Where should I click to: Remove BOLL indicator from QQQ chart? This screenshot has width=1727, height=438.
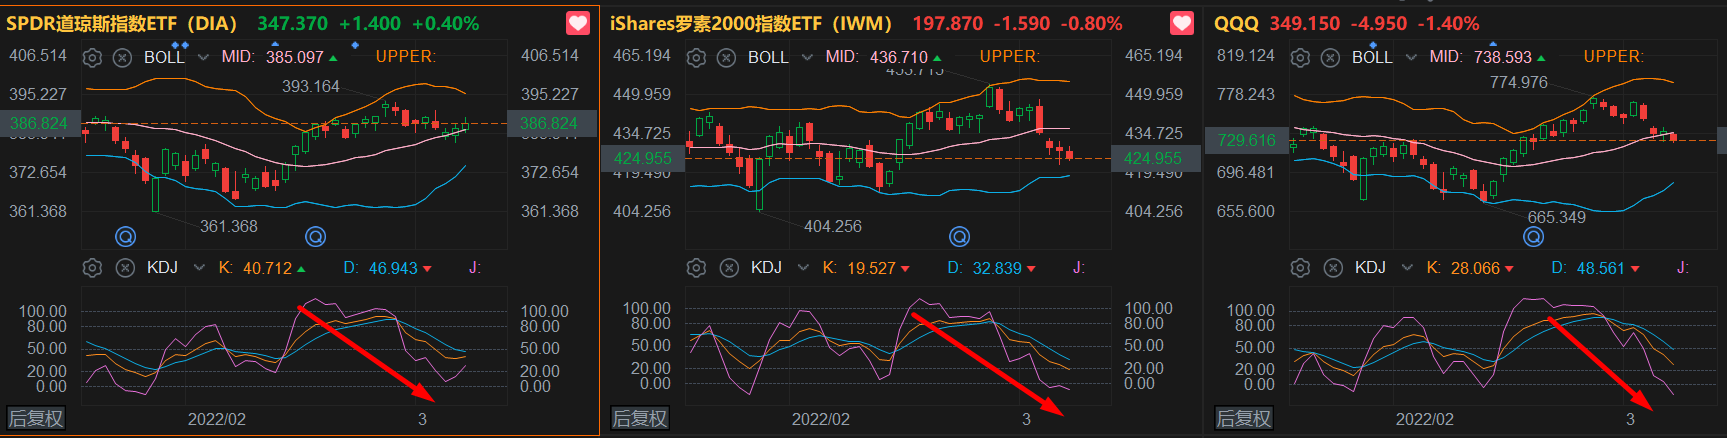click(x=1330, y=58)
